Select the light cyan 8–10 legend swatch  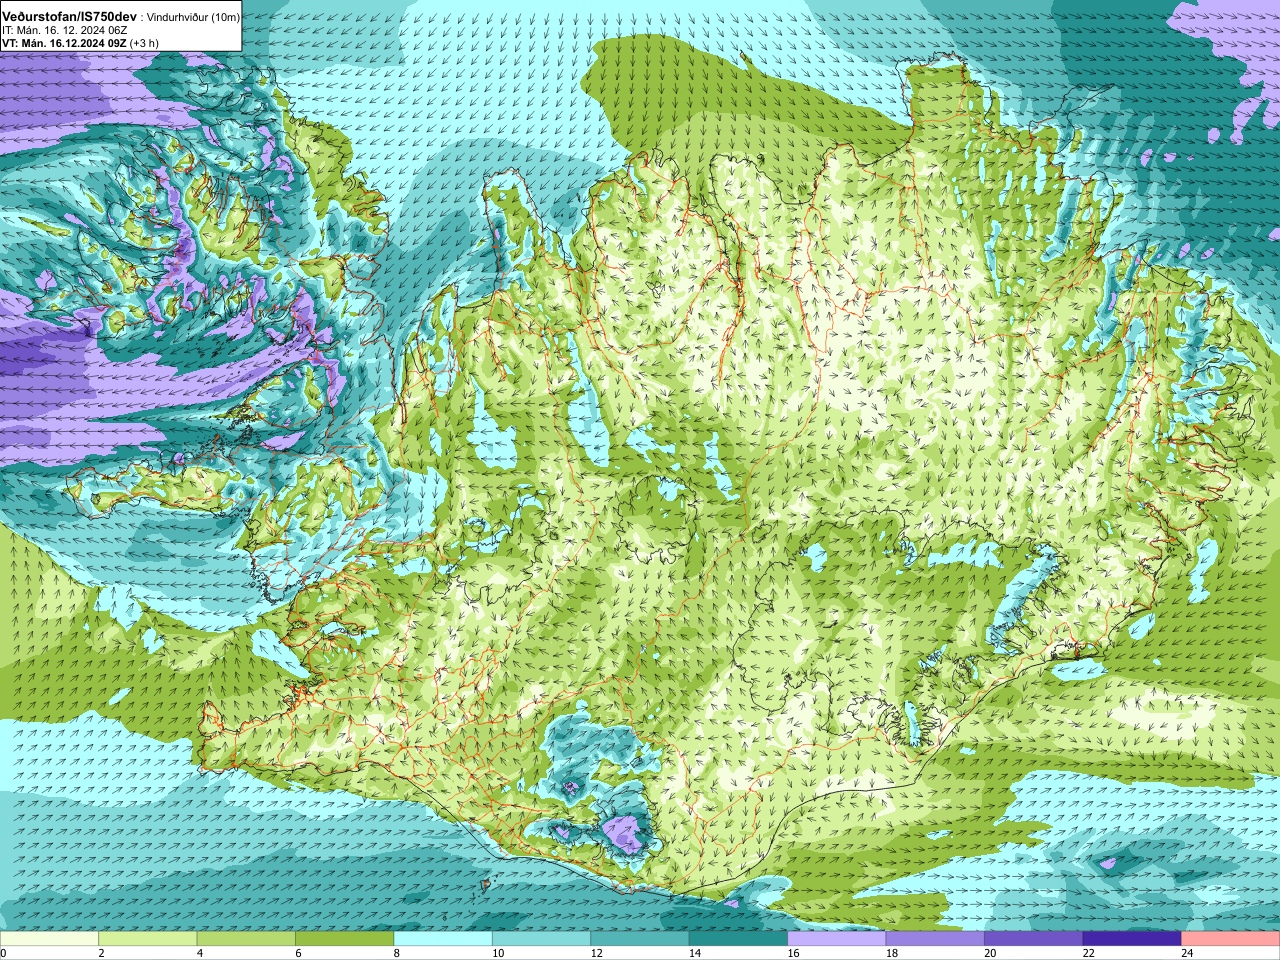coord(443,939)
